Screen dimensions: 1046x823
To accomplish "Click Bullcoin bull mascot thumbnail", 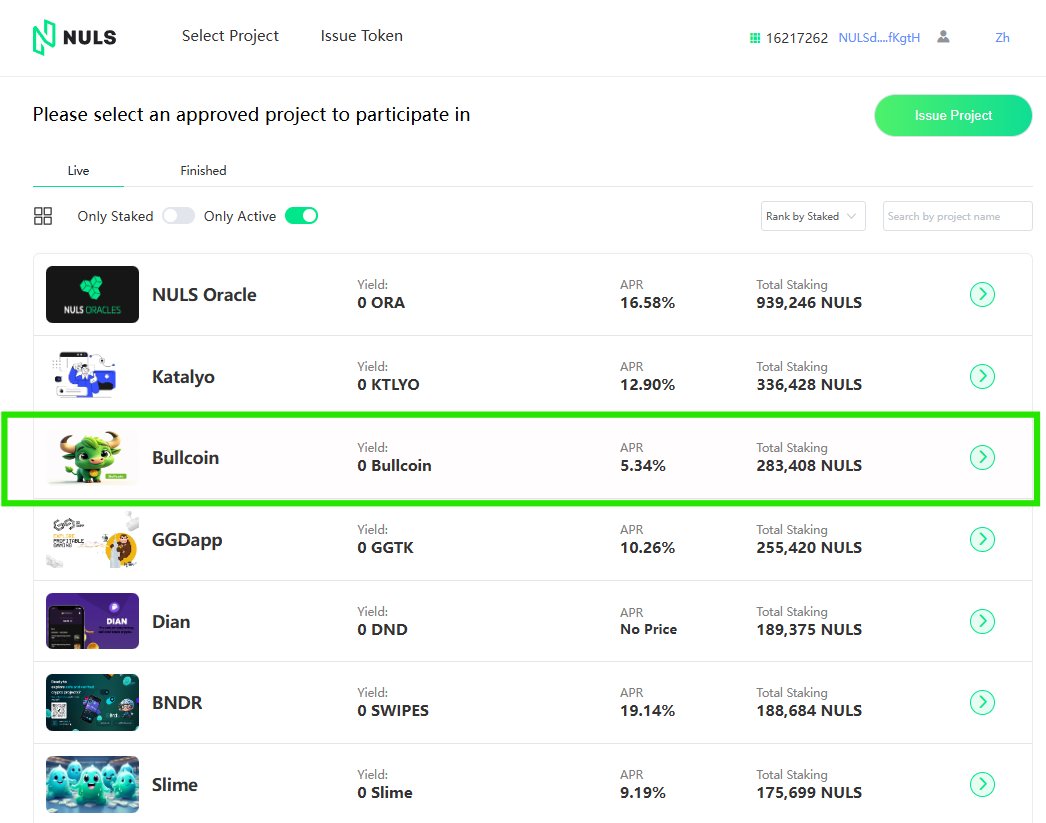I will coord(92,458).
